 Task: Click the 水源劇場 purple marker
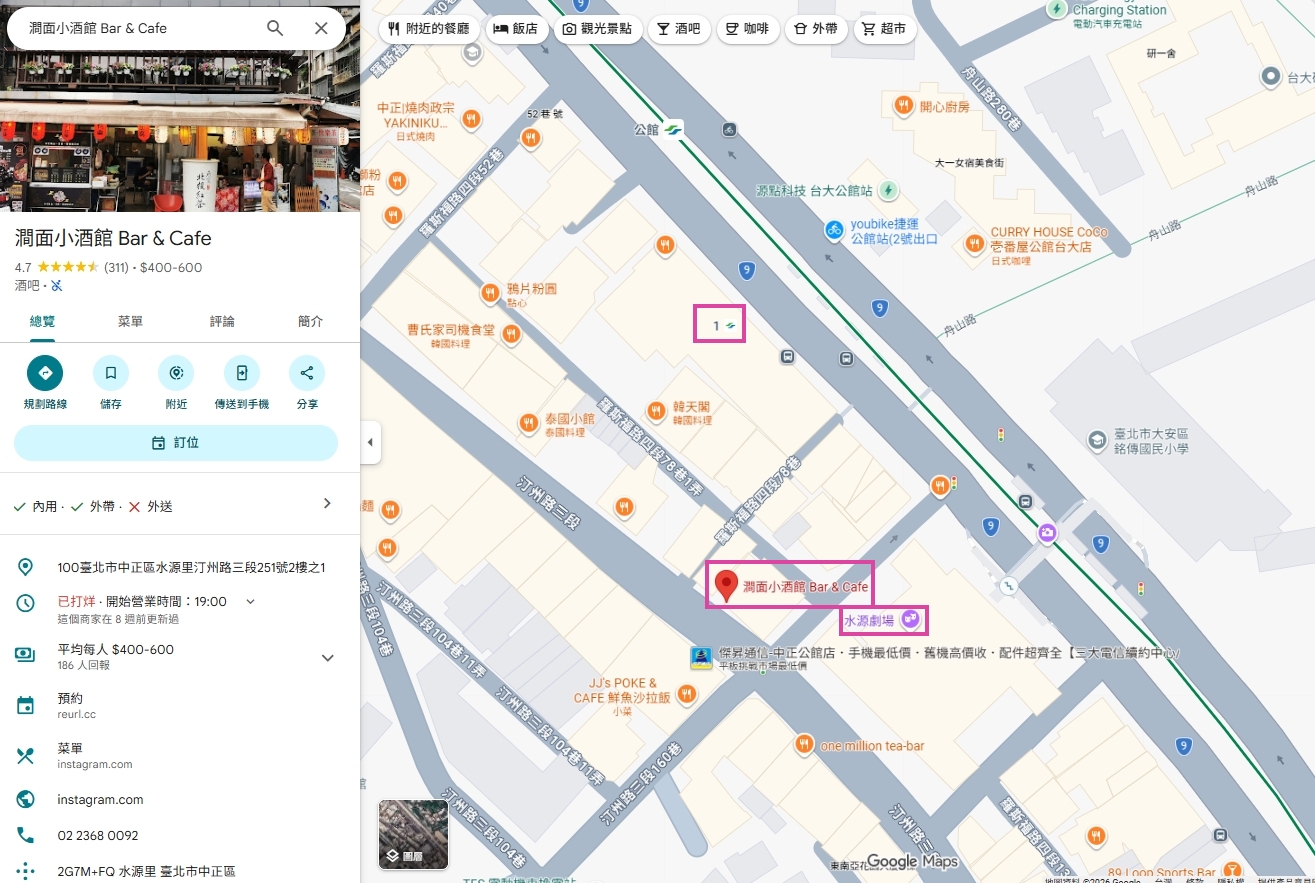911,619
